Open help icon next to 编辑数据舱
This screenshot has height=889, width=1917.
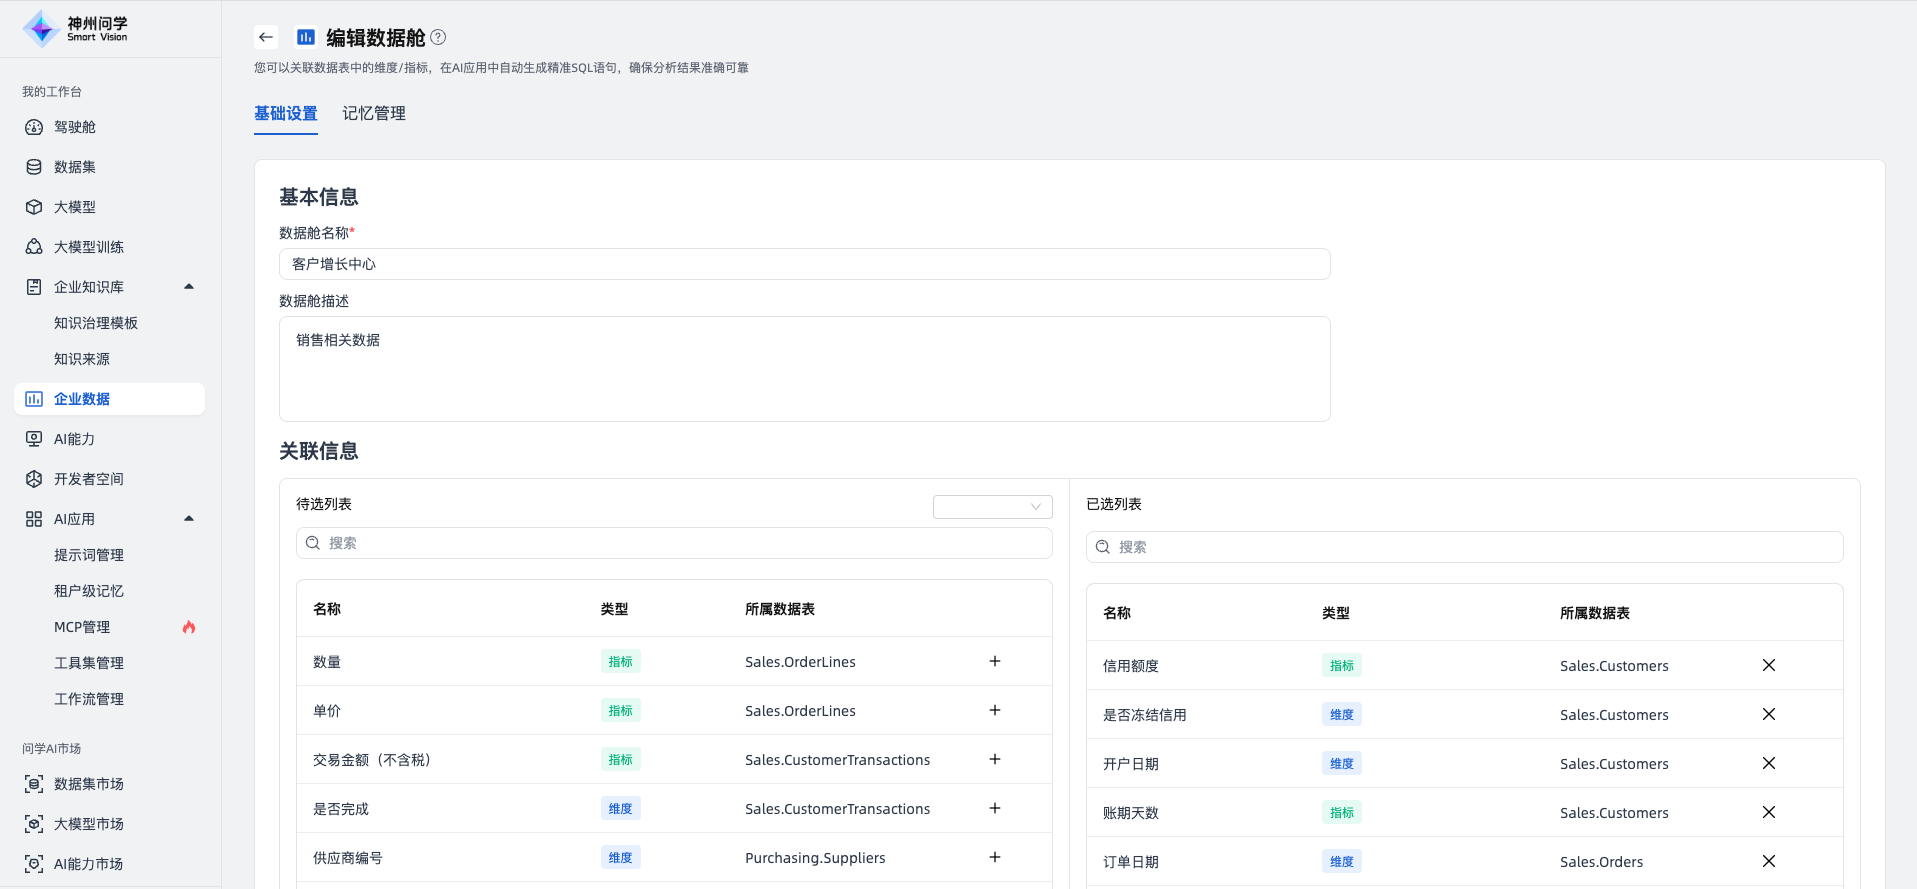(x=438, y=37)
